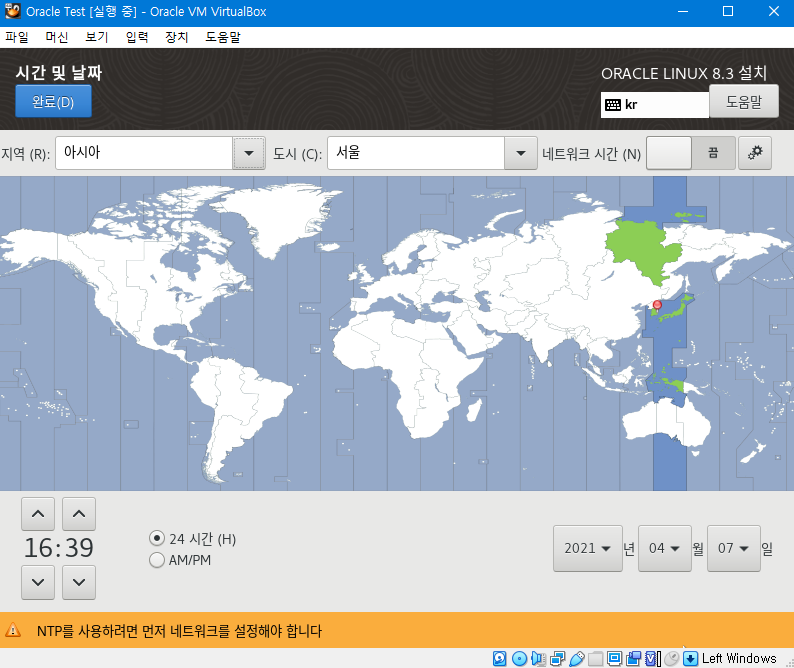The image size is (794, 668).
Task: Click the 시간 및 날짜 heading
Action: [x=59, y=72]
